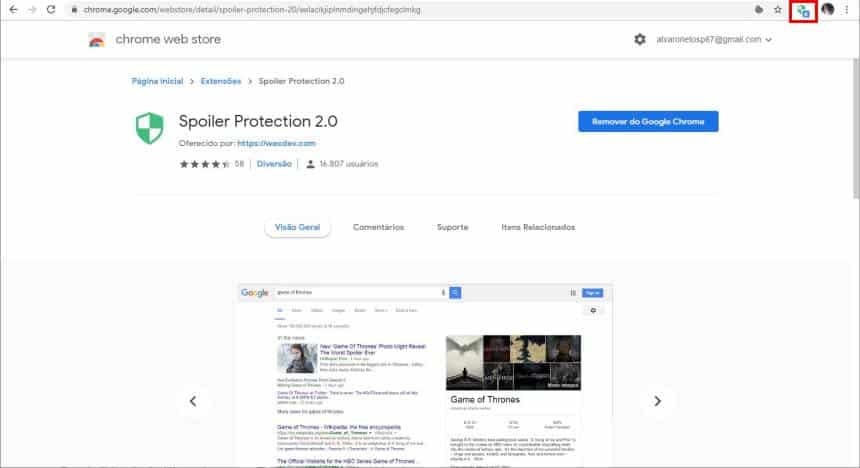The image size is (860, 468).
Task: Click the 16.807 usuários text
Action: (349, 164)
